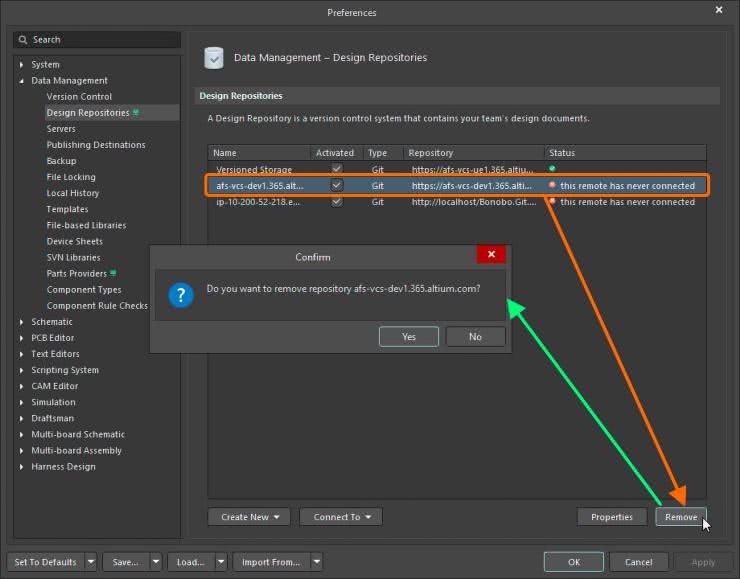The height and width of the screenshot is (579, 740).
Task: Click green status dot for Versioned Storage
Action: click(x=552, y=169)
